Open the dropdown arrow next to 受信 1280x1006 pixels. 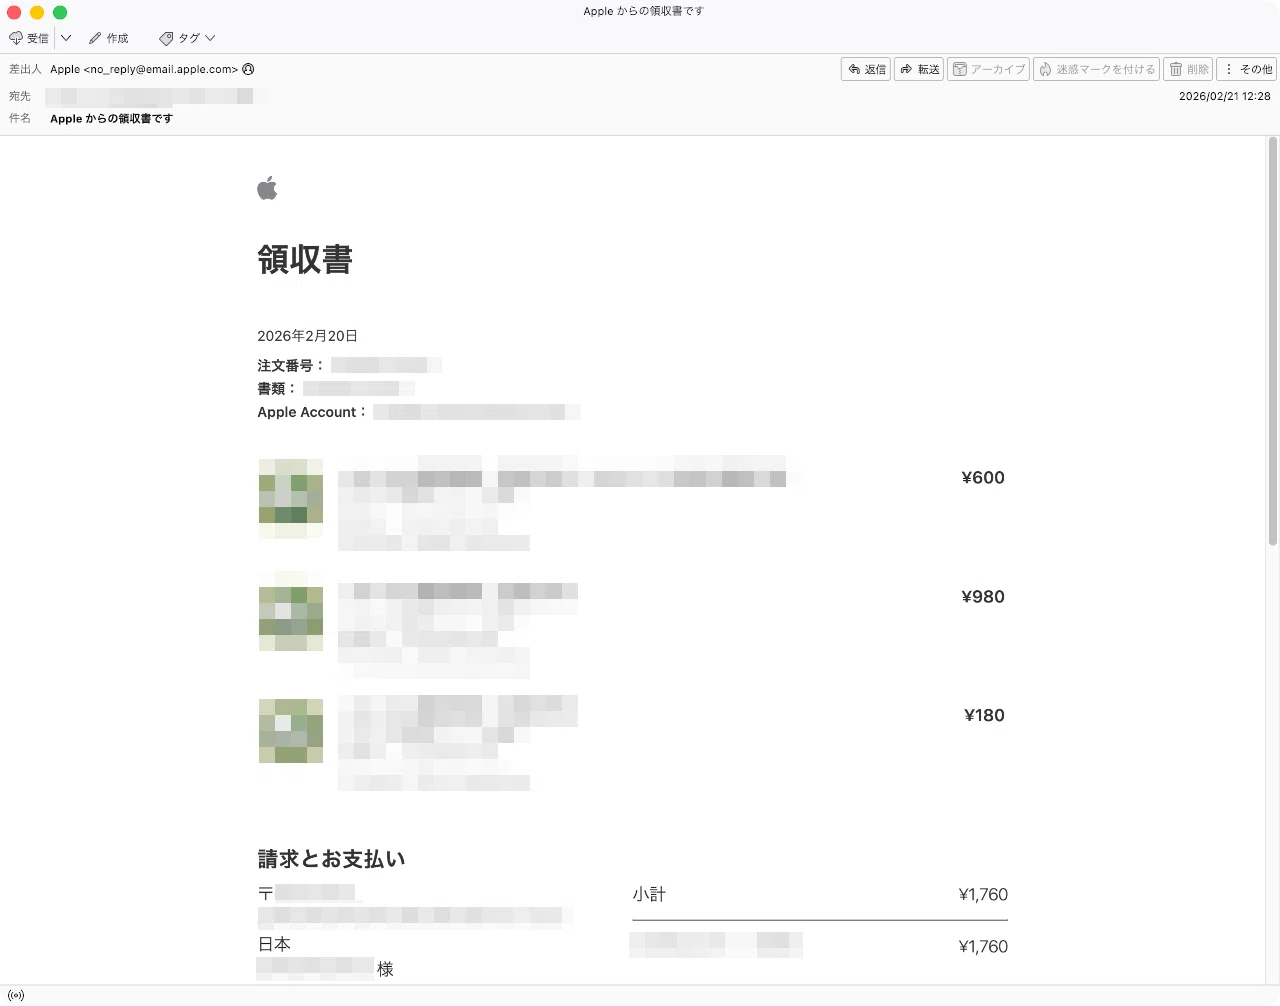pyautogui.click(x=66, y=38)
